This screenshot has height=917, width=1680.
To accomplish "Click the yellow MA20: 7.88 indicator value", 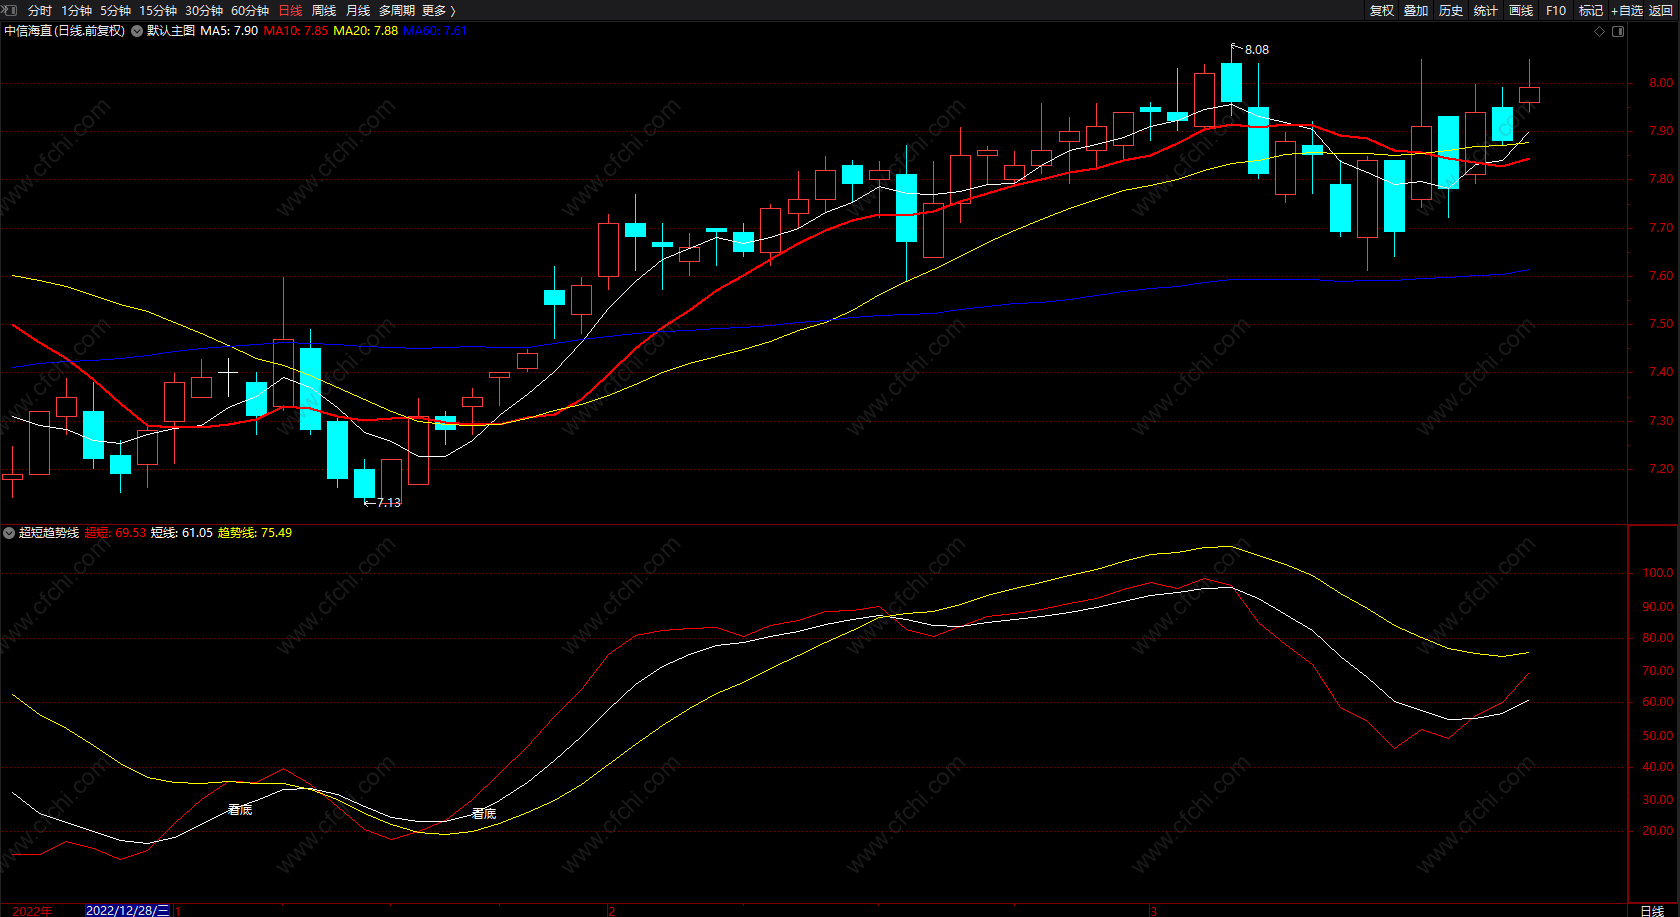I will tap(366, 31).
